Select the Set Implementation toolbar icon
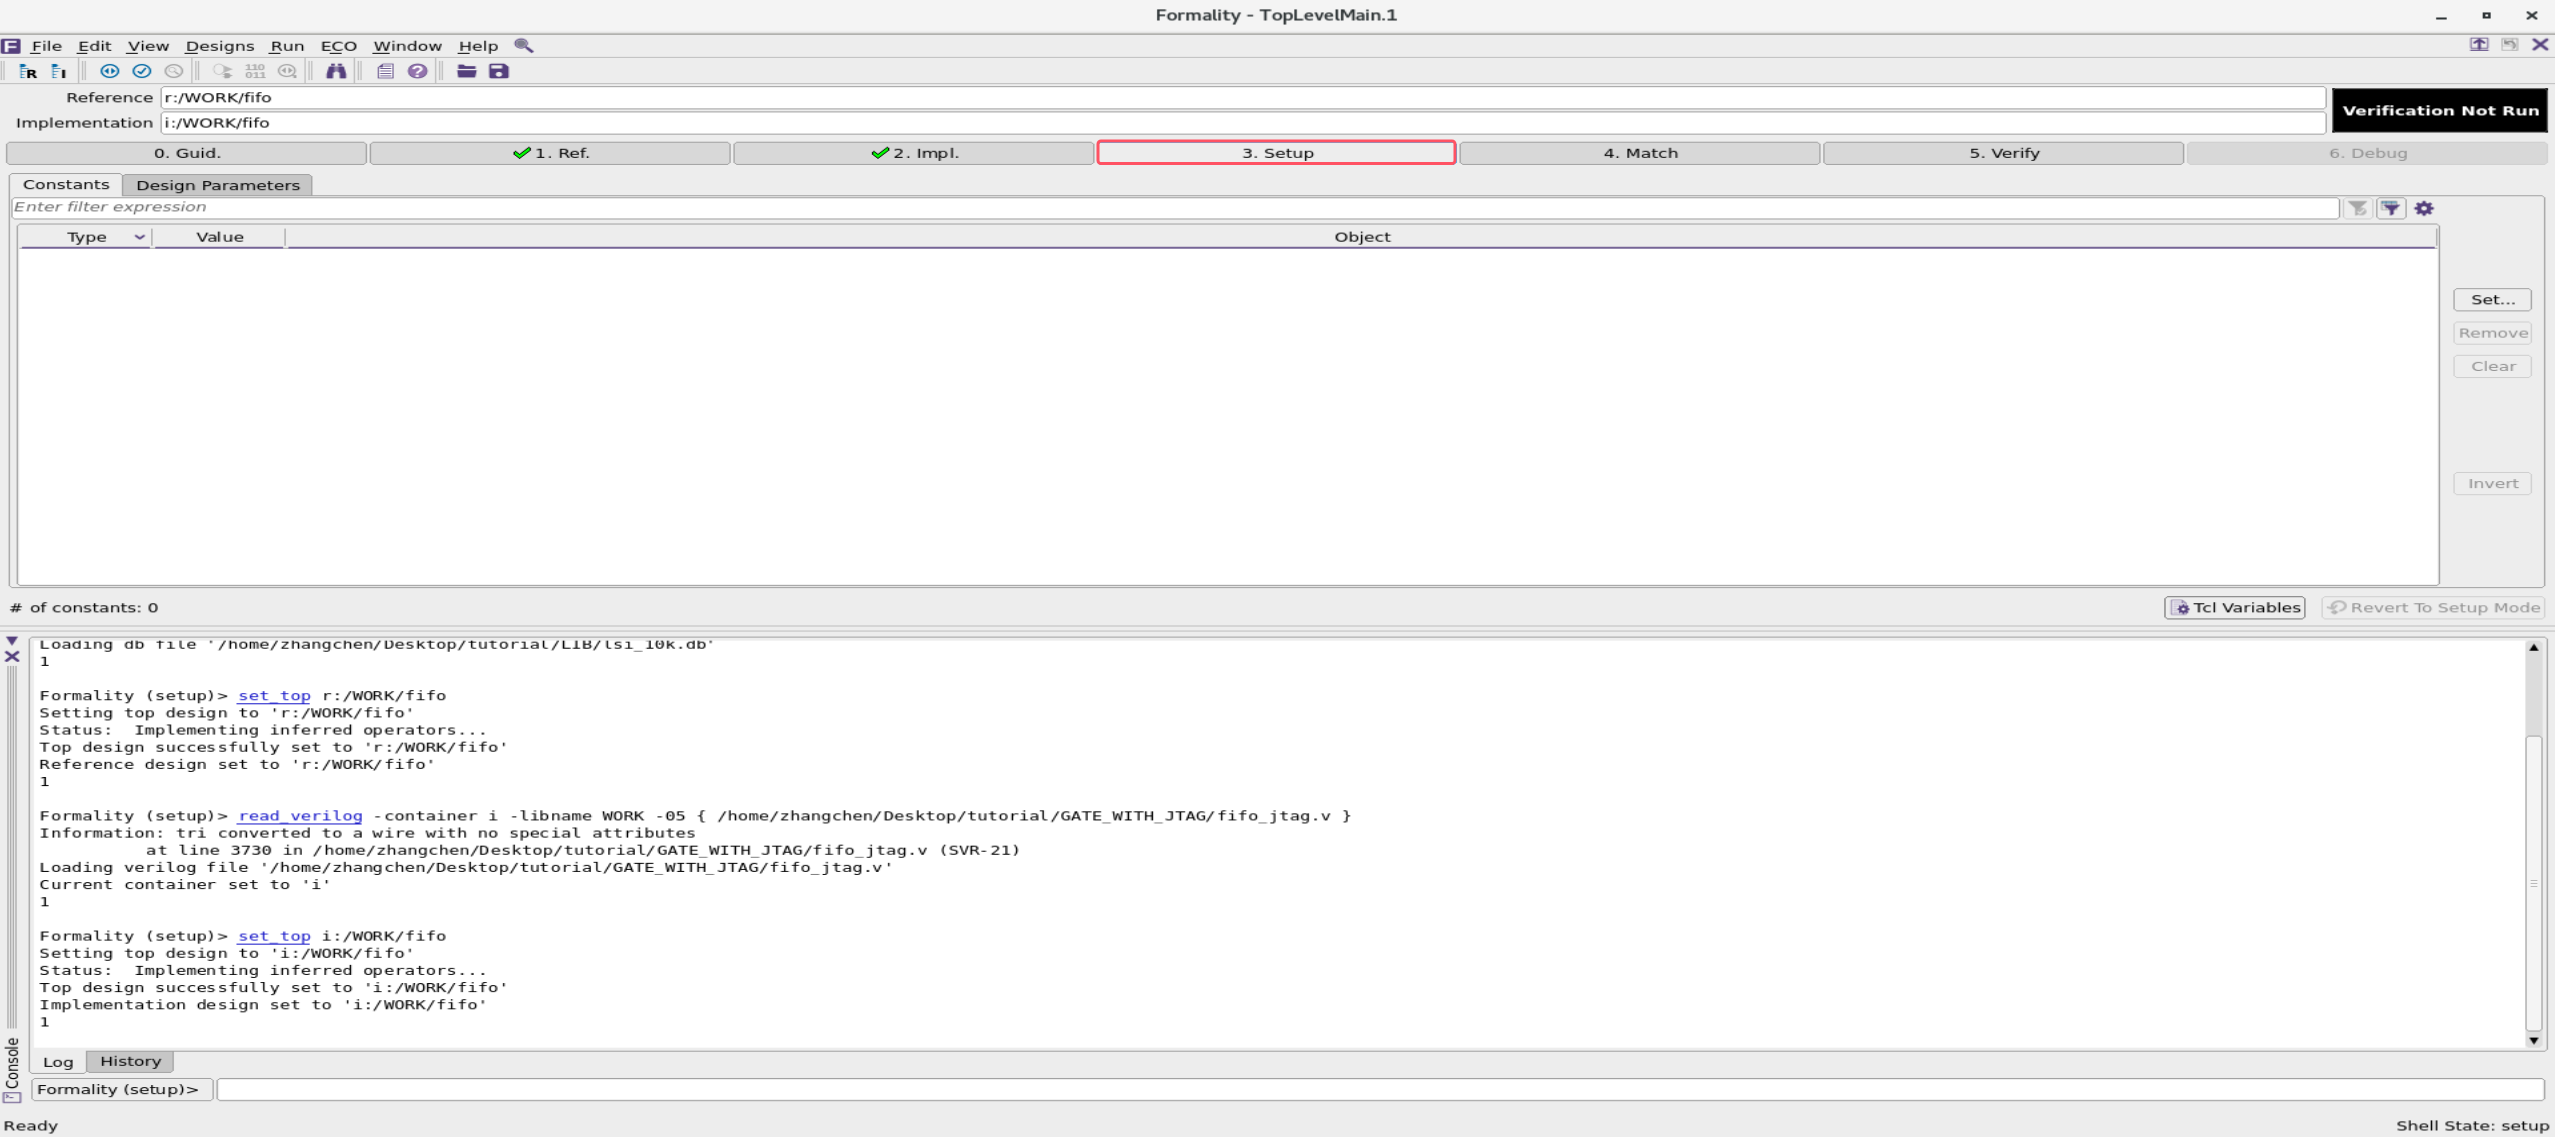 [x=59, y=71]
